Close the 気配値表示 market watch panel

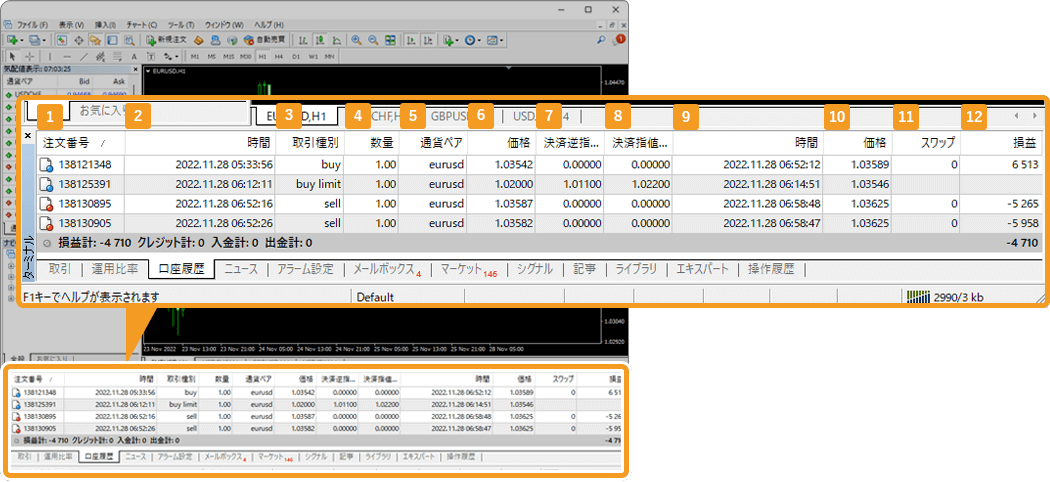pyautogui.click(x=134, y=68)
